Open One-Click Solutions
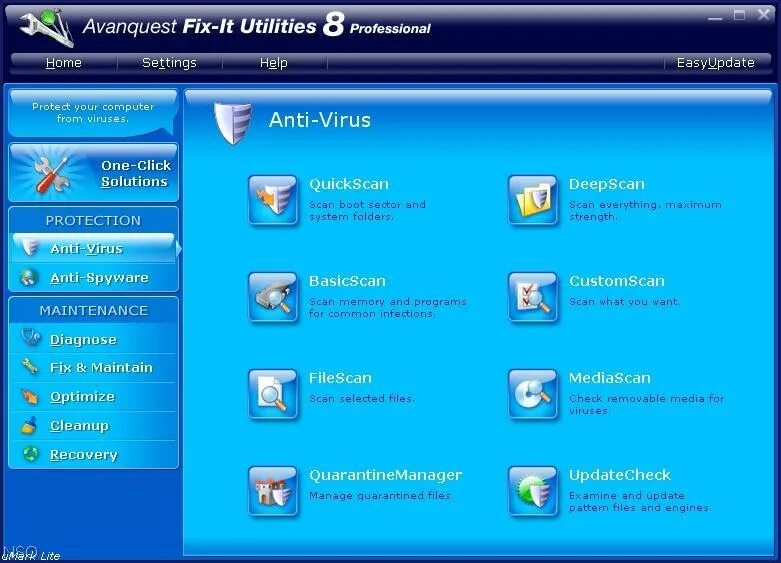The width and height of the screenshot is (781, 563). tap(94, 173)
